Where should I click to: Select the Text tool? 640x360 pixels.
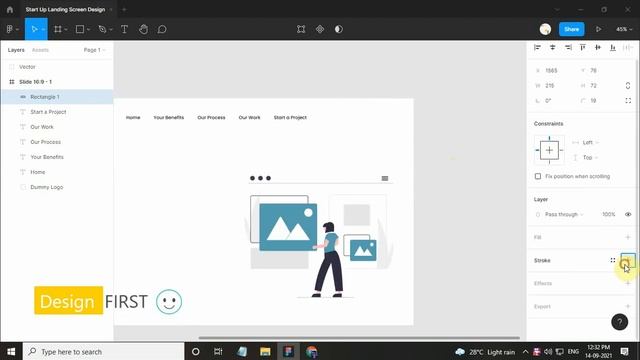[124, 29]
